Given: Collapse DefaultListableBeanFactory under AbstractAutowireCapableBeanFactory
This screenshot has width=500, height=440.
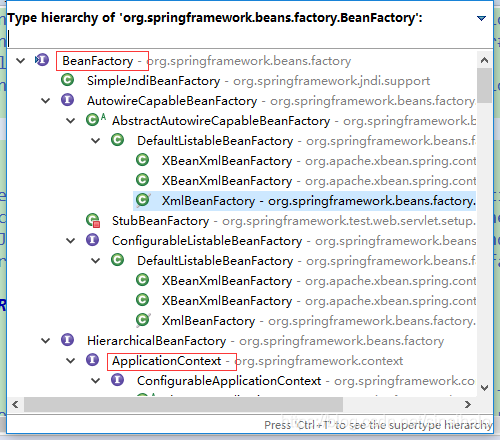Looking at the screenshot, I should (96, 141).
